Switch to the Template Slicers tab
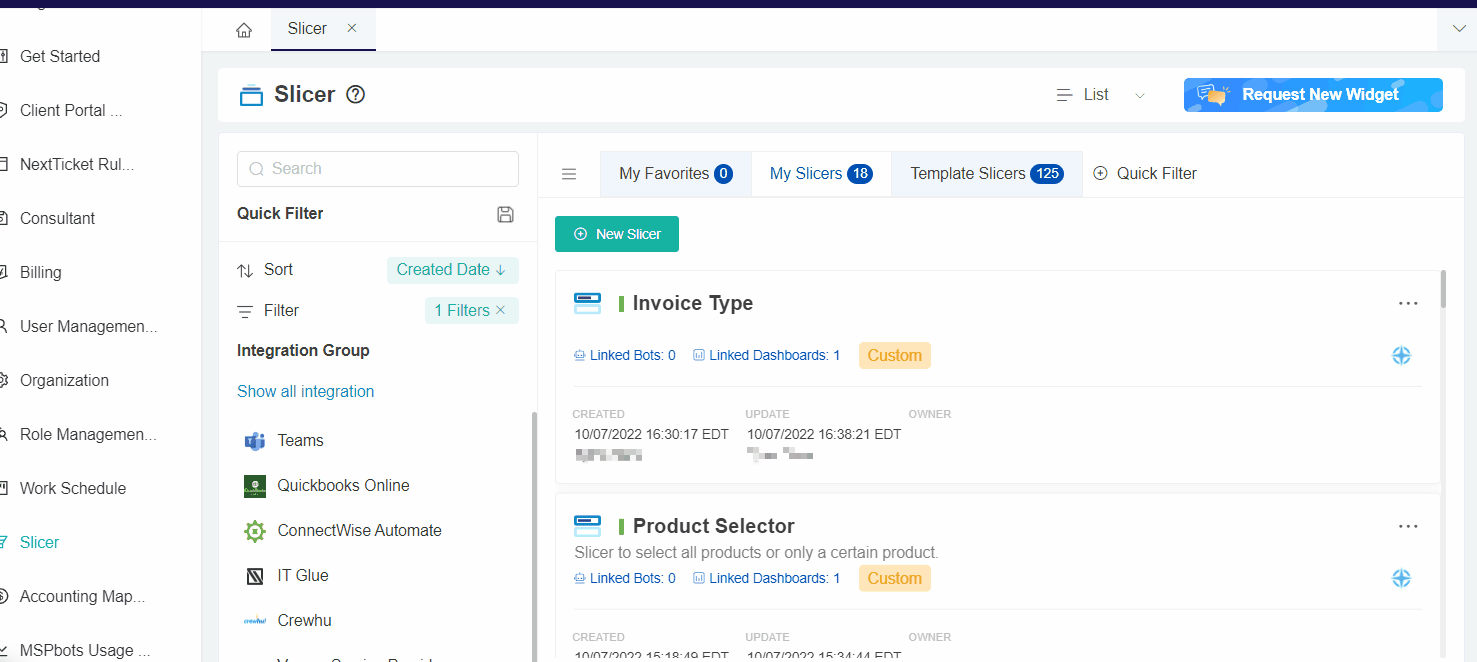Viewport: 1477px width, 662px height. [x=985, y=174]
